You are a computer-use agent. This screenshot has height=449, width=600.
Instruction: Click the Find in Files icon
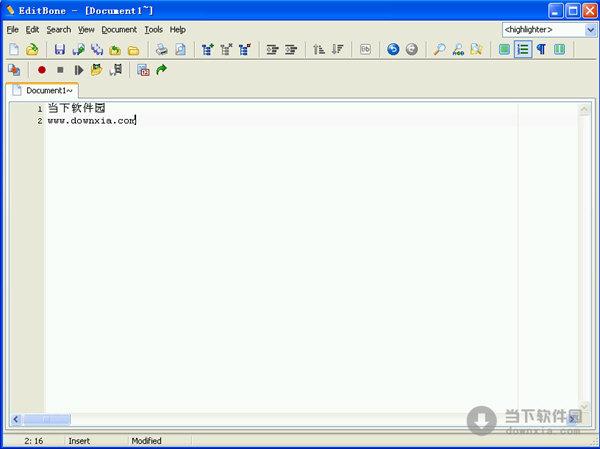tap(476, 49)
